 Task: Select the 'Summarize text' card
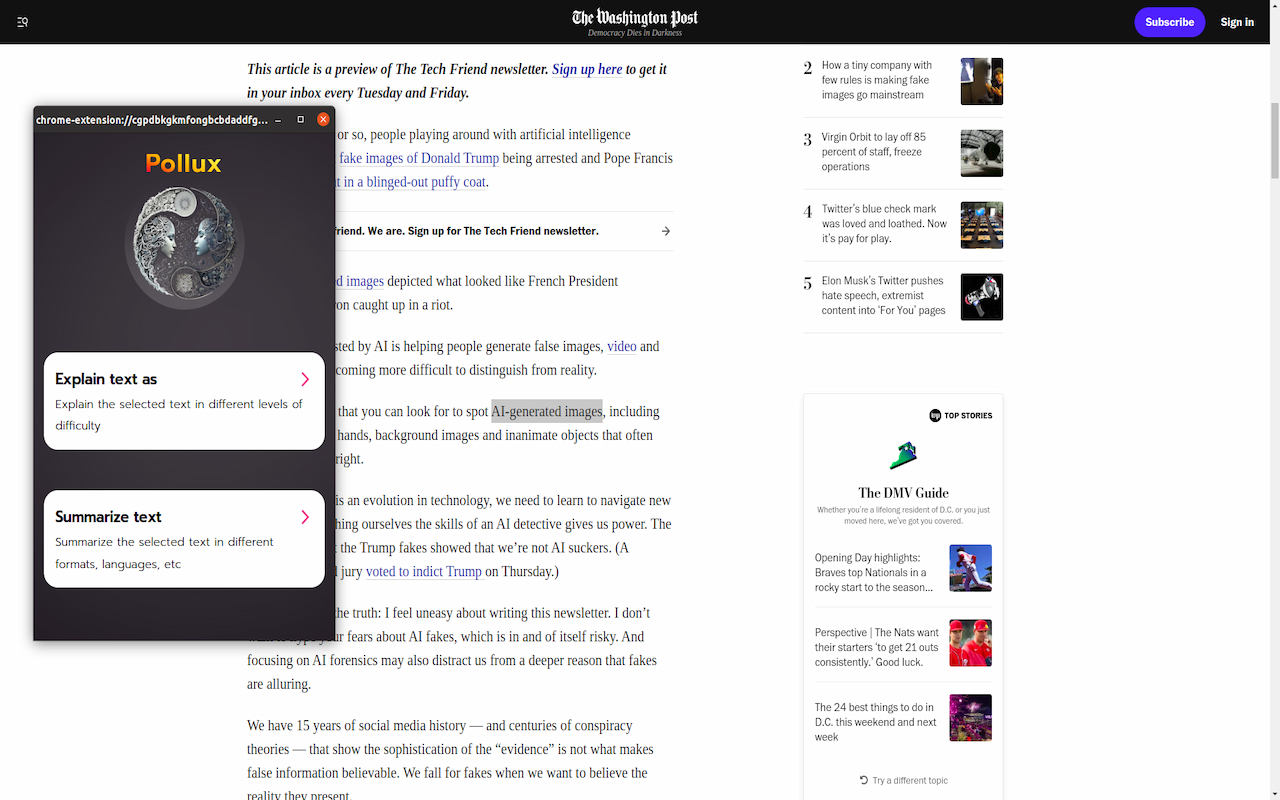click(184, 539)
